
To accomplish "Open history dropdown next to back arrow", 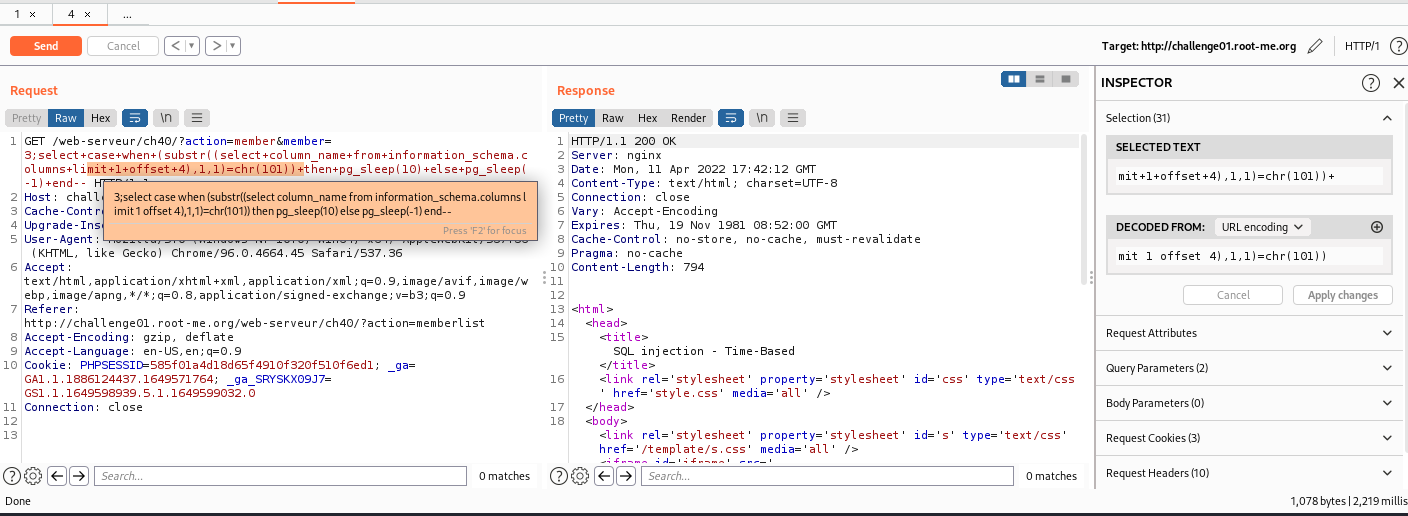I will click(191, 46).
